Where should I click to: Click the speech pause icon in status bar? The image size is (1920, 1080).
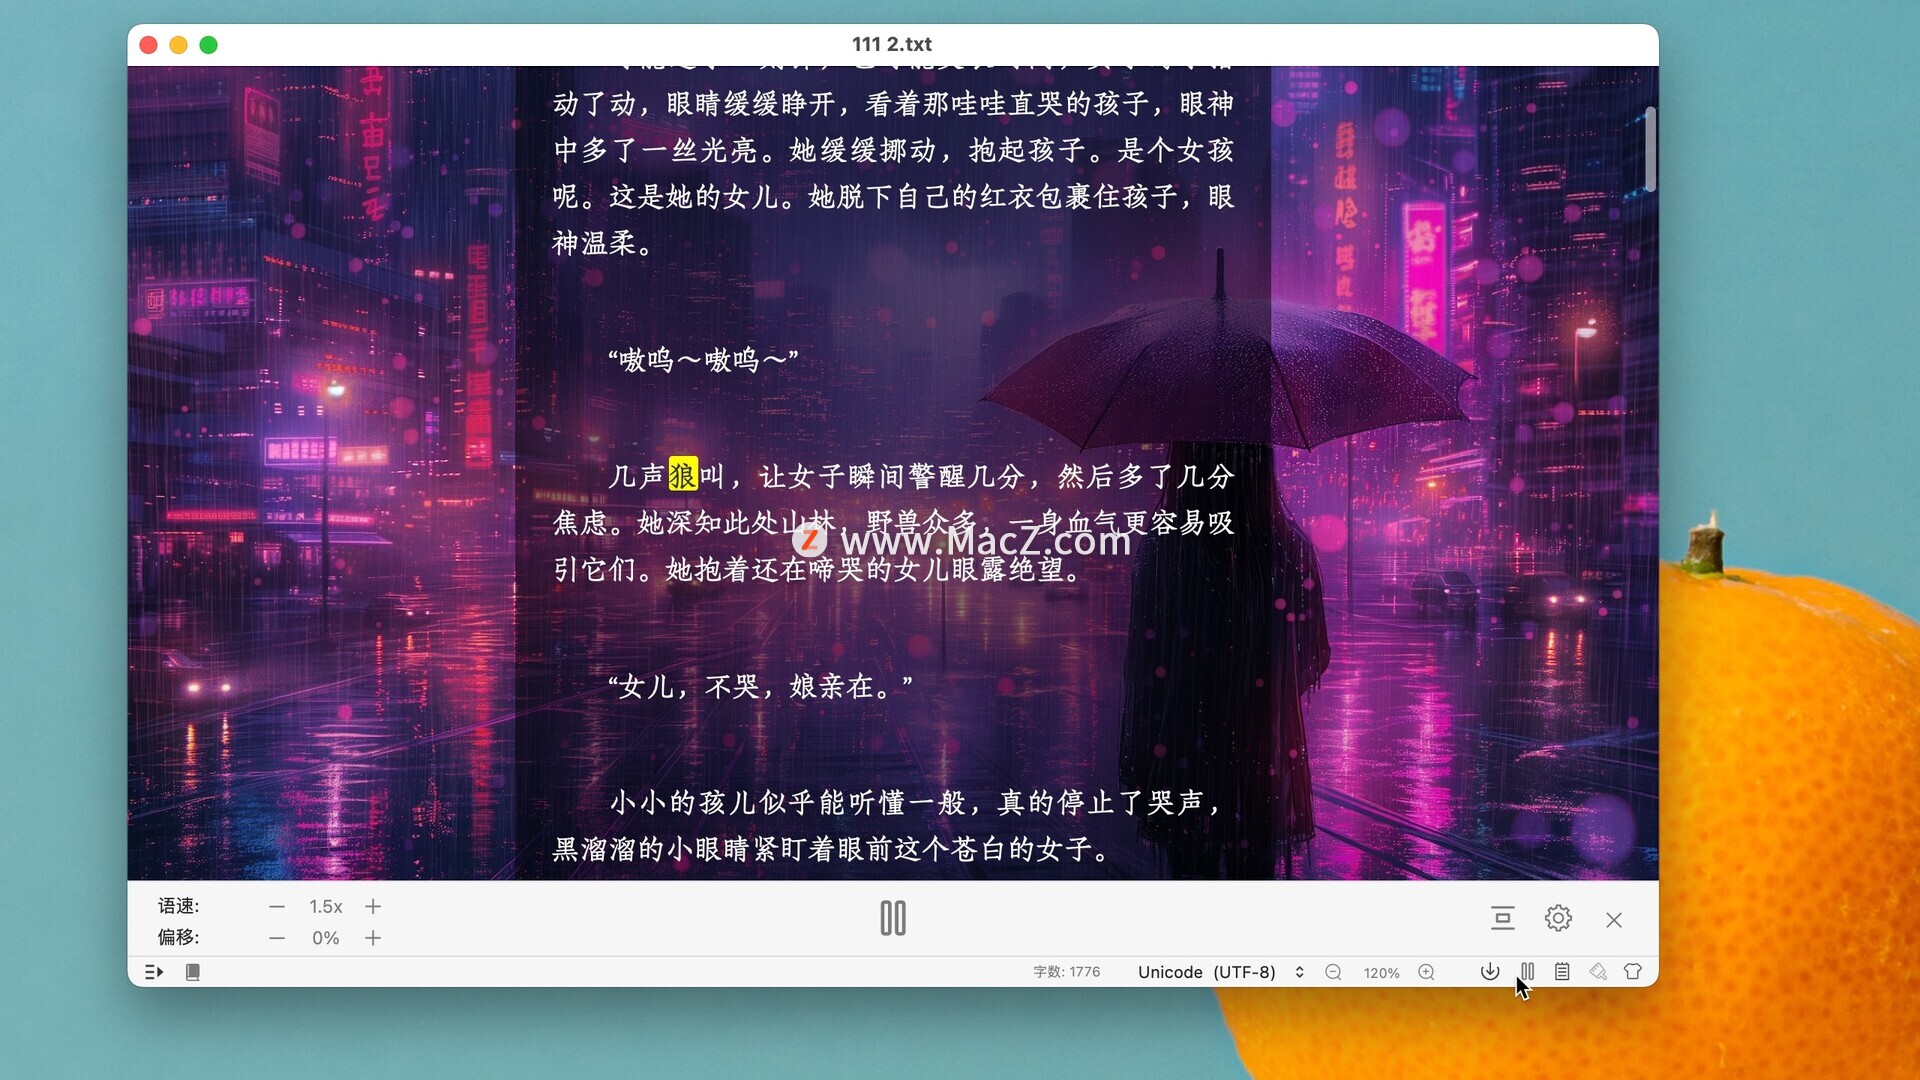click(1527, 971)
